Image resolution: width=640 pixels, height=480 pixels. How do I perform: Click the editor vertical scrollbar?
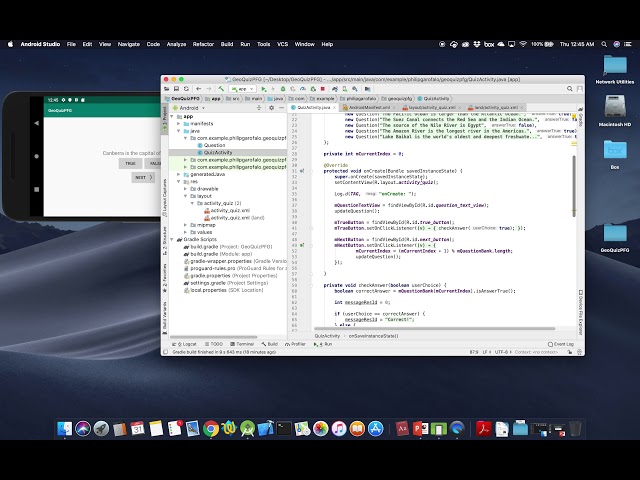(x=574, y=186)
